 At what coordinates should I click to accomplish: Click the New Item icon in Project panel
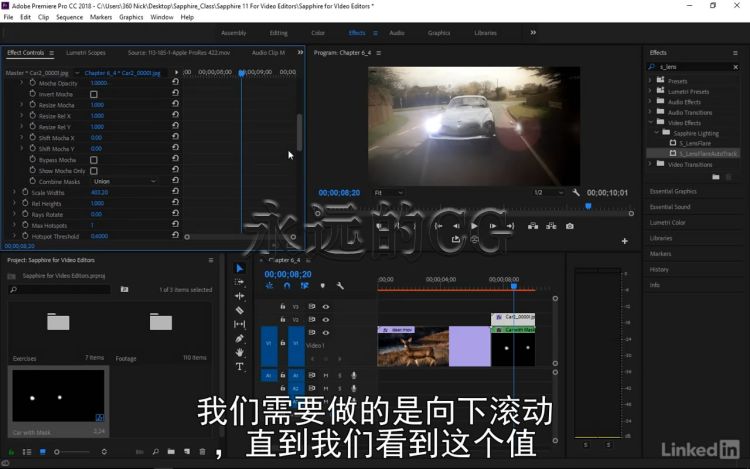tap(187, 451)
